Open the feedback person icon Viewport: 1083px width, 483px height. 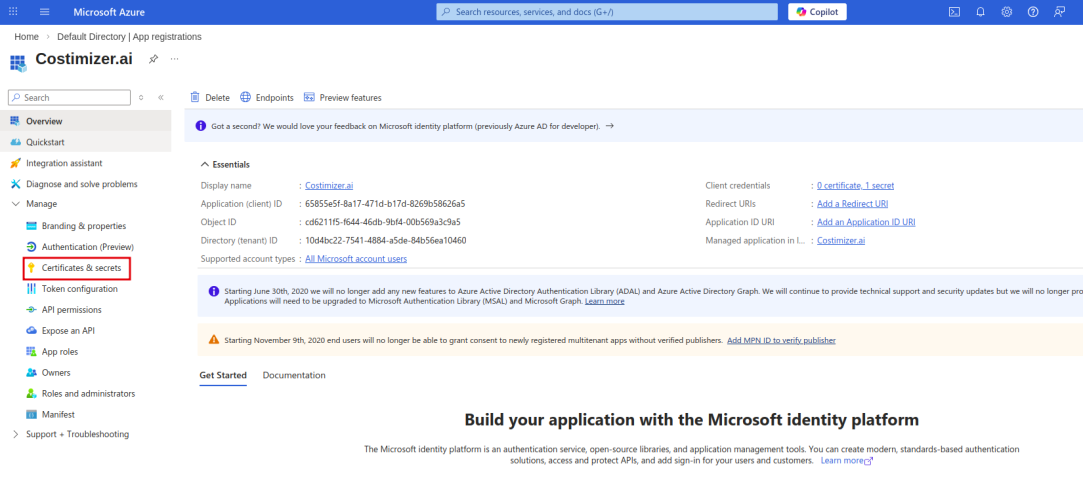pyautogui.click(x=1060, y=12)
